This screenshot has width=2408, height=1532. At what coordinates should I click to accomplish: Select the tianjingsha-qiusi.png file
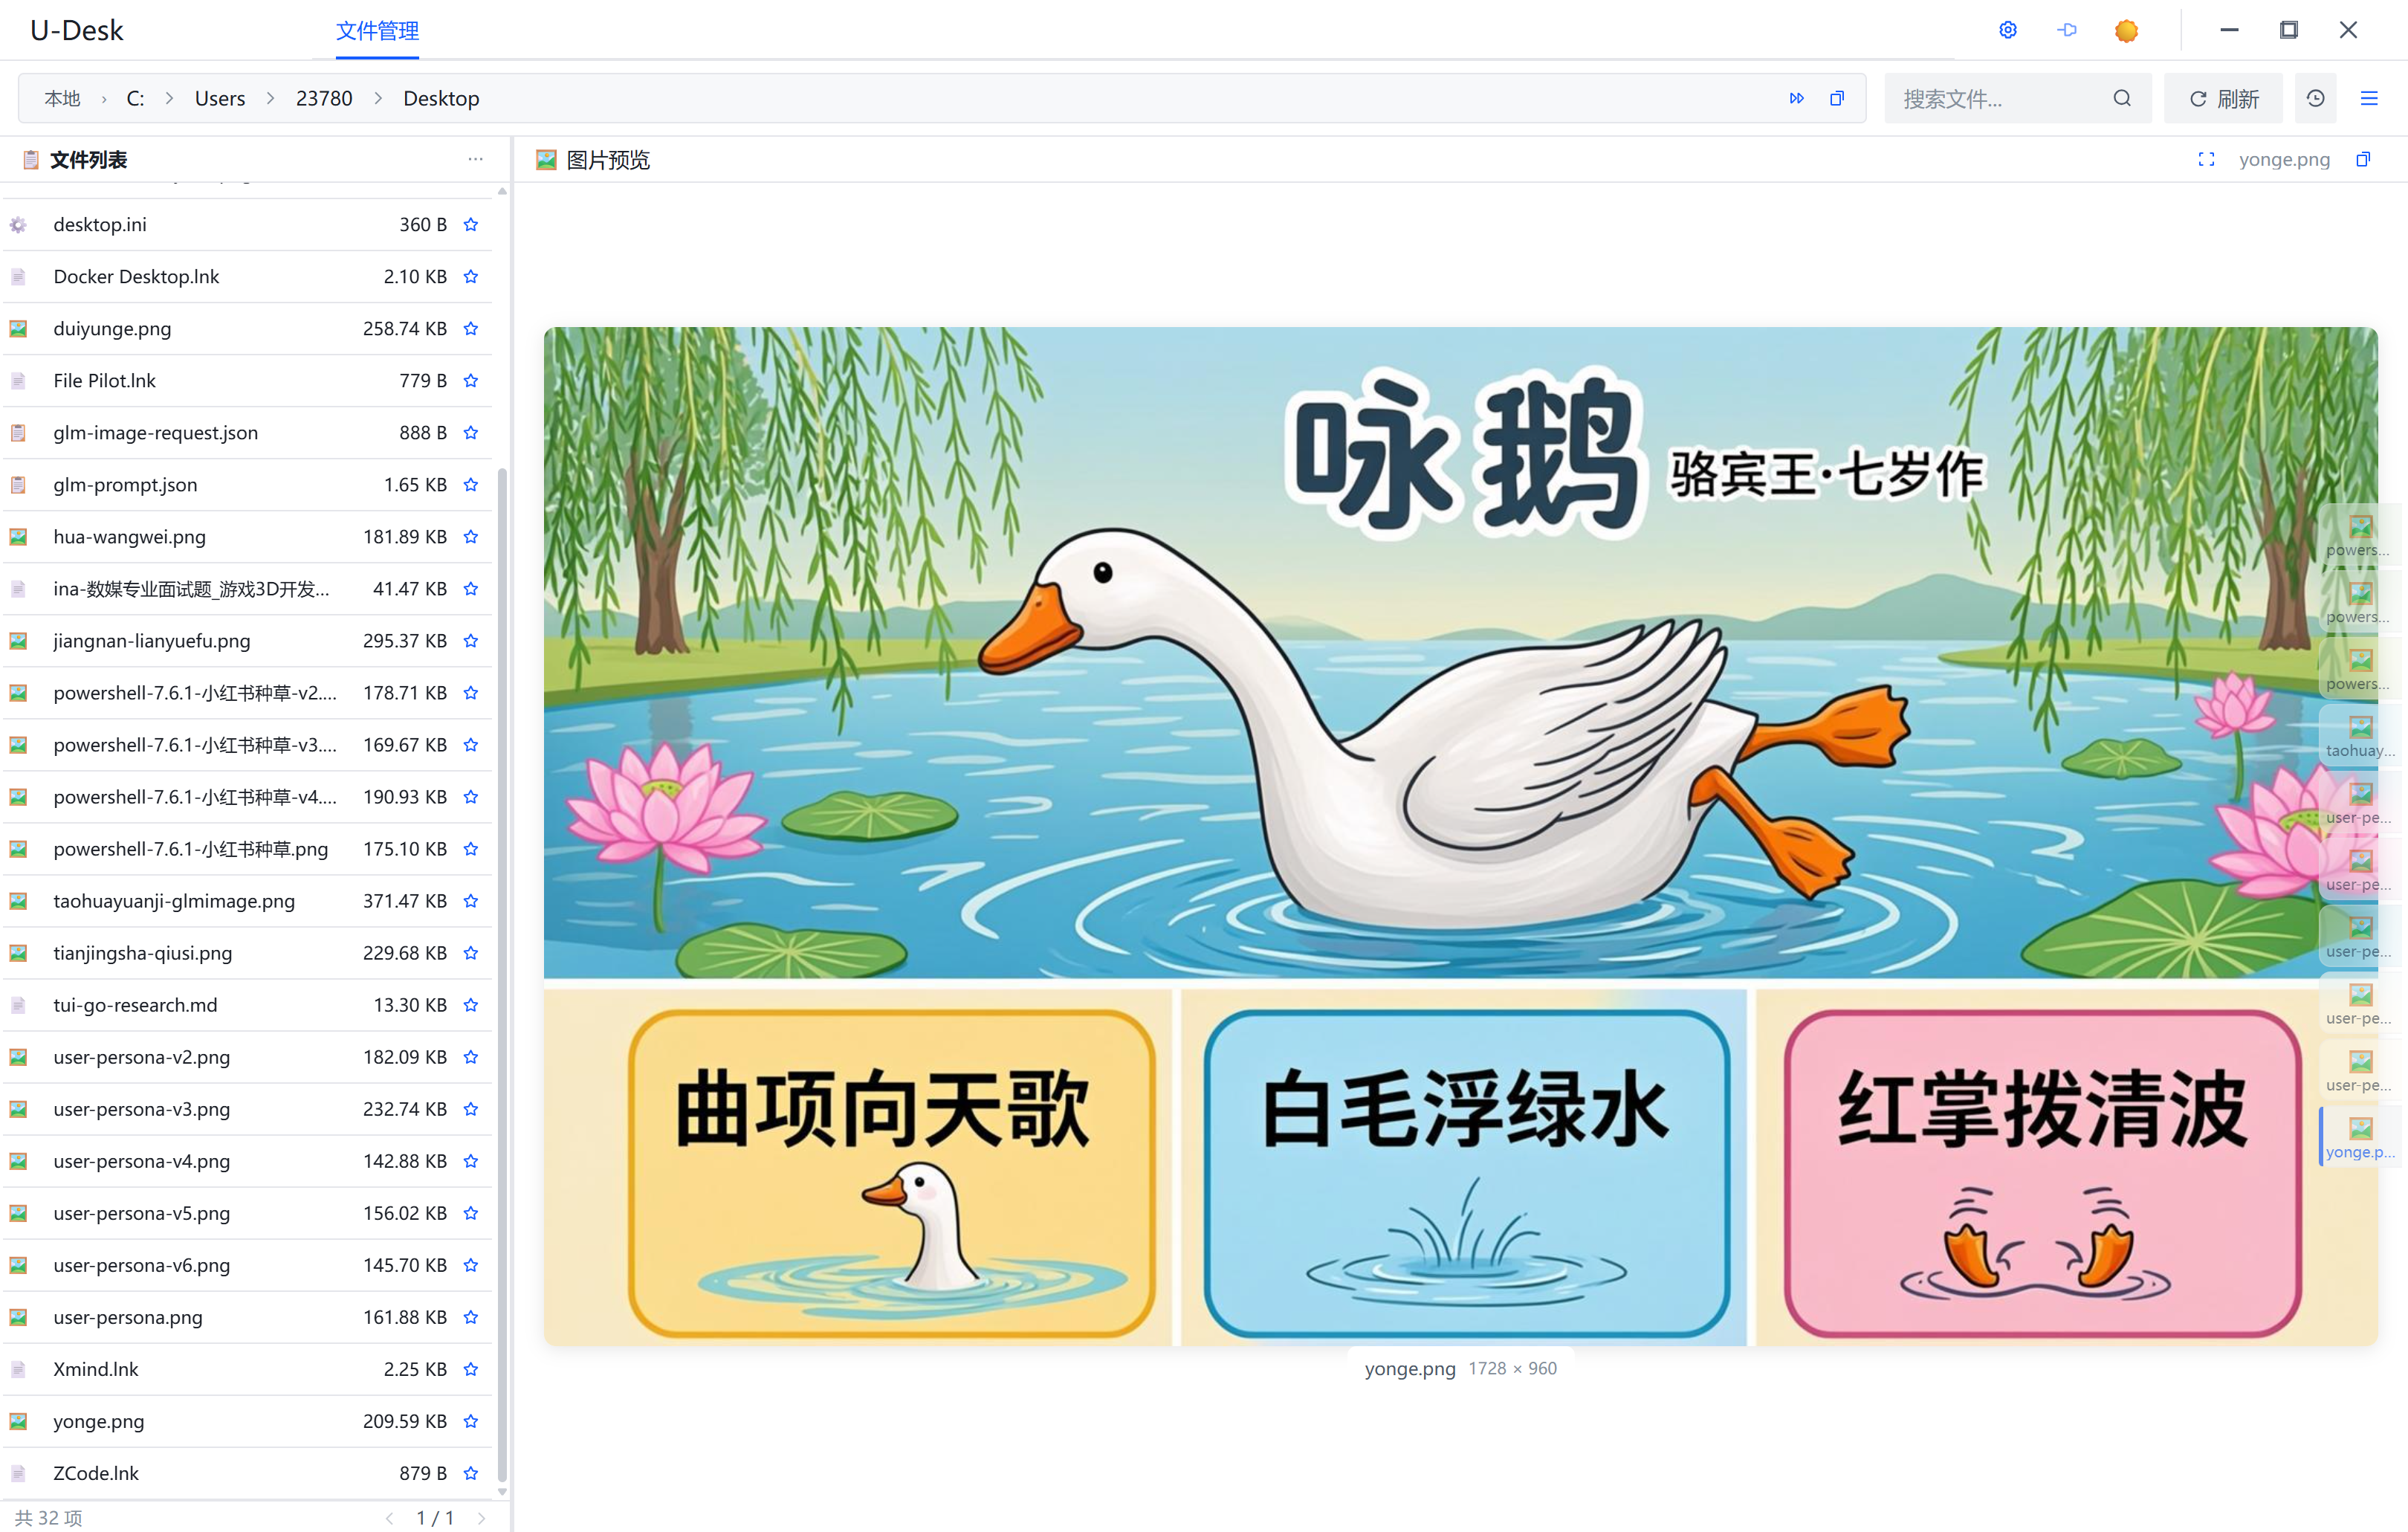(x=247, y=952)
